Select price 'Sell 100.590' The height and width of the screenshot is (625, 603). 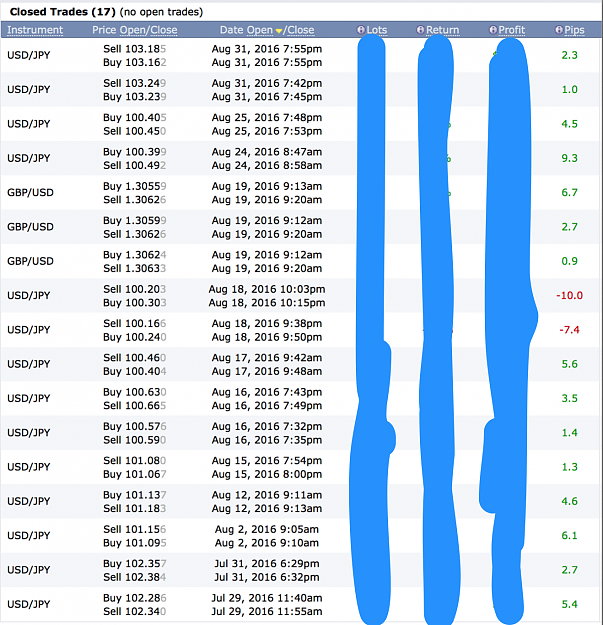pos(135,440)
